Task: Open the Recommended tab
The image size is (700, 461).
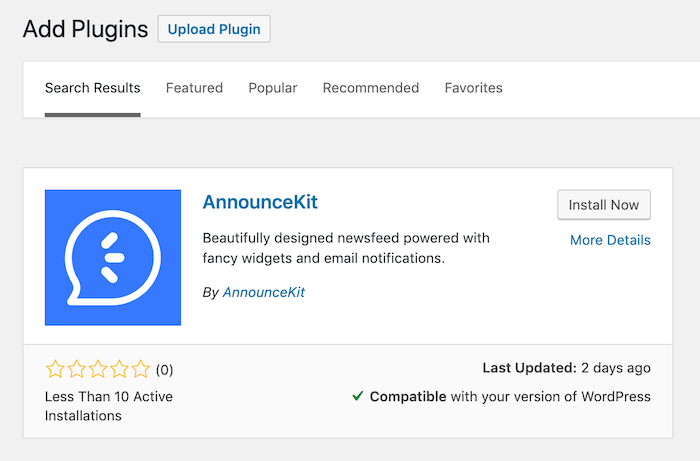Action: tap(370, 88)
